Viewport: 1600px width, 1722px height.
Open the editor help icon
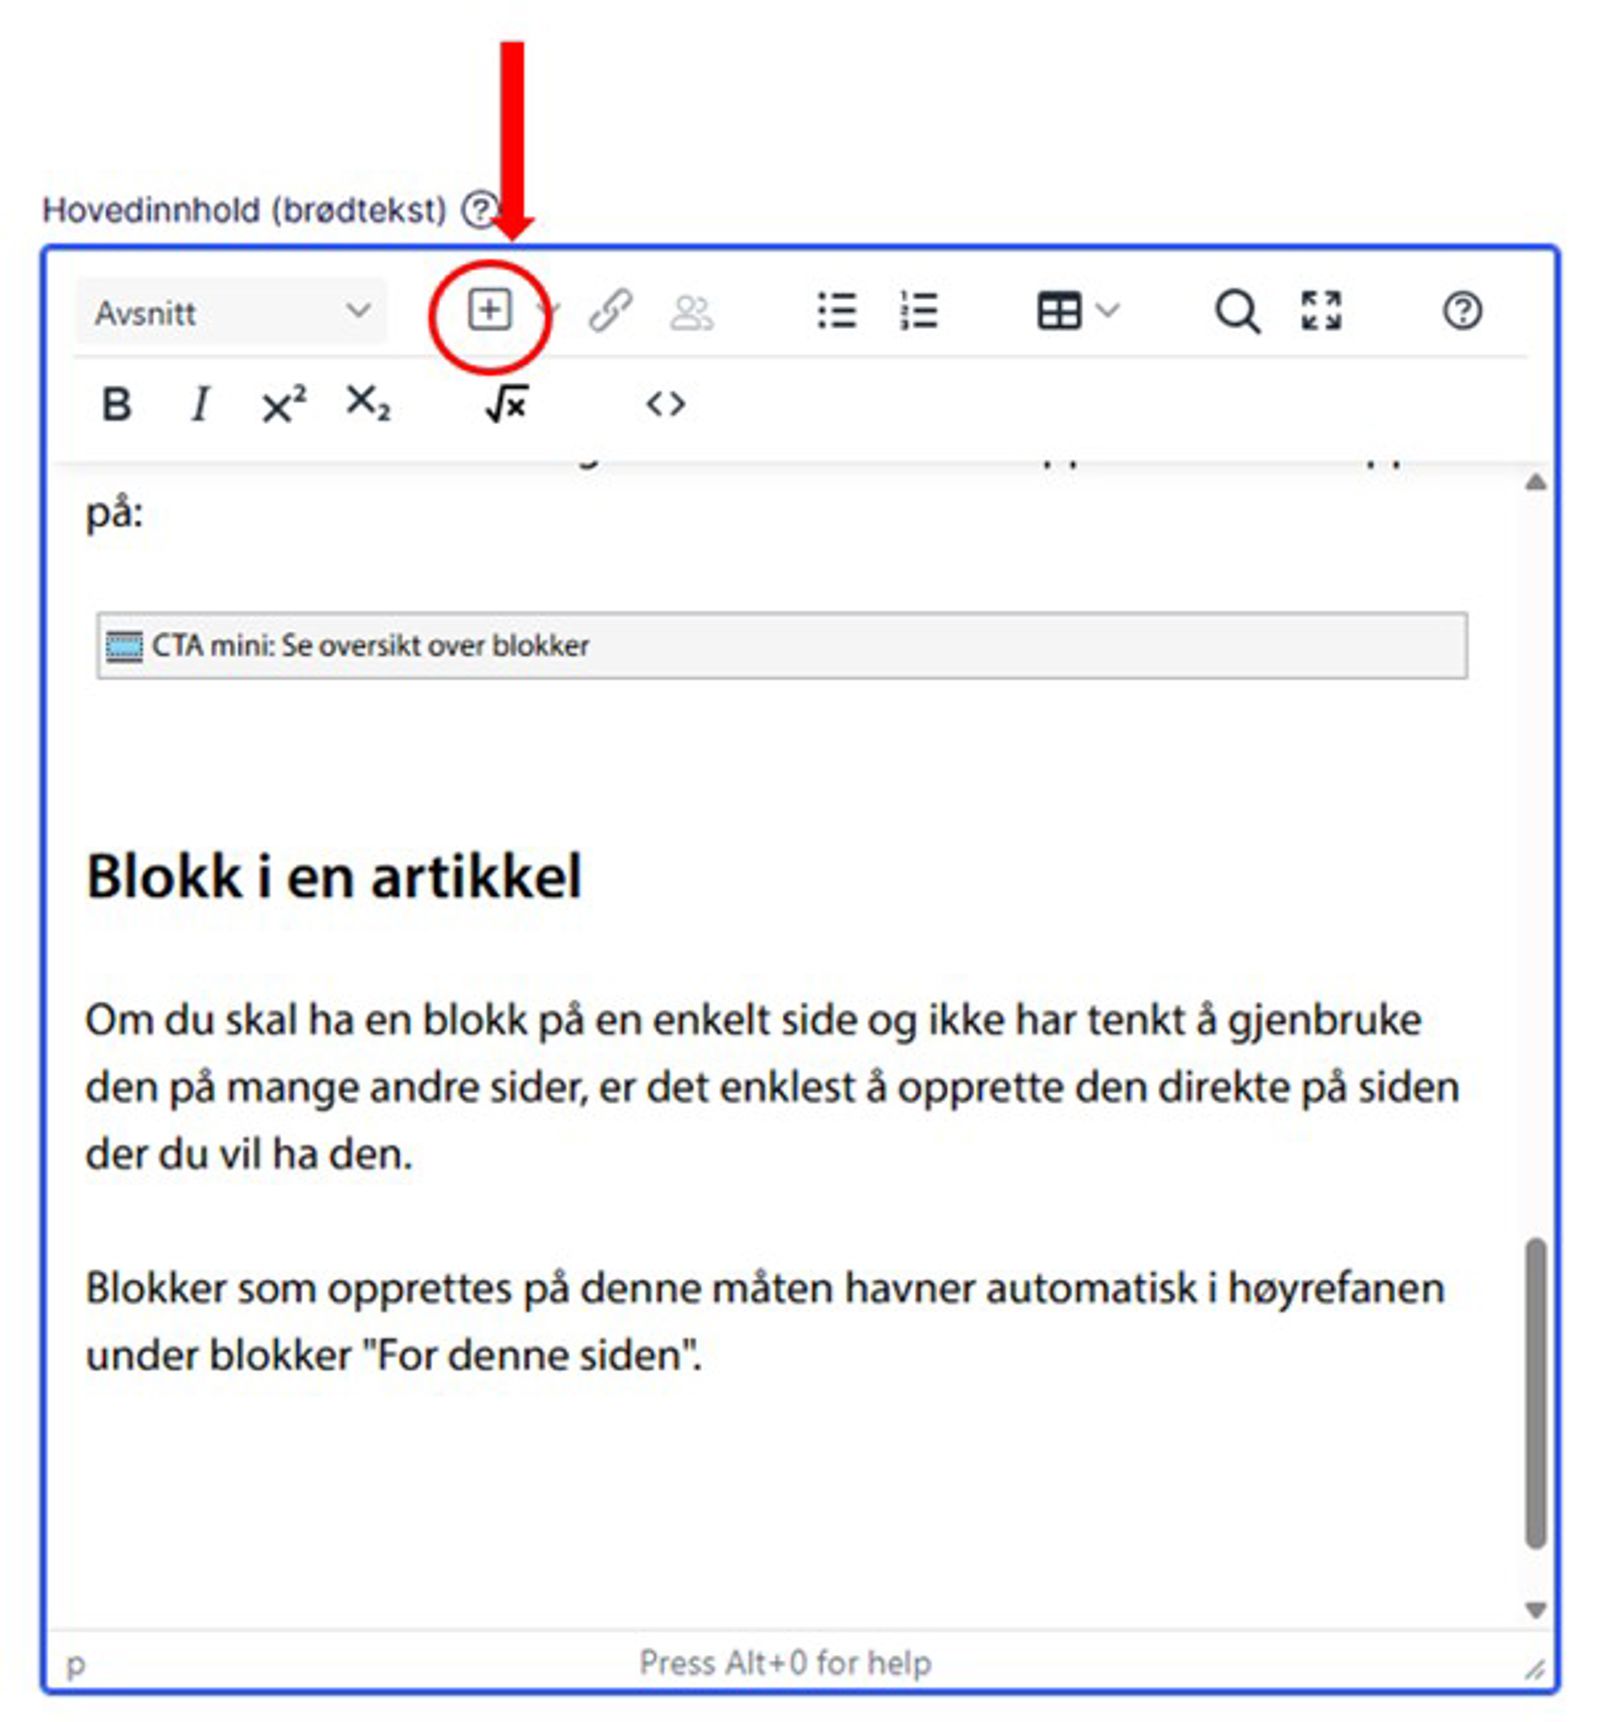pos(1462,311)
